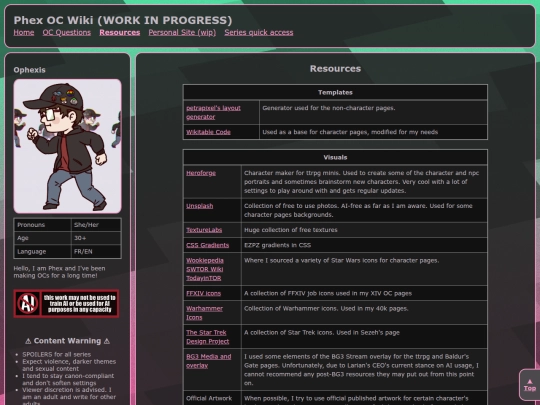Image resolution: width=540 pixels, height=405 pixels.
Task: Click the no-AI usage banner image
Action: [66, 303]
